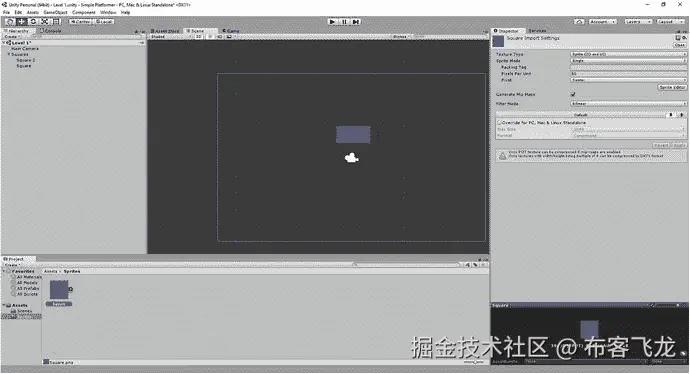Switch to the Services tab

(x=537, y=31)
